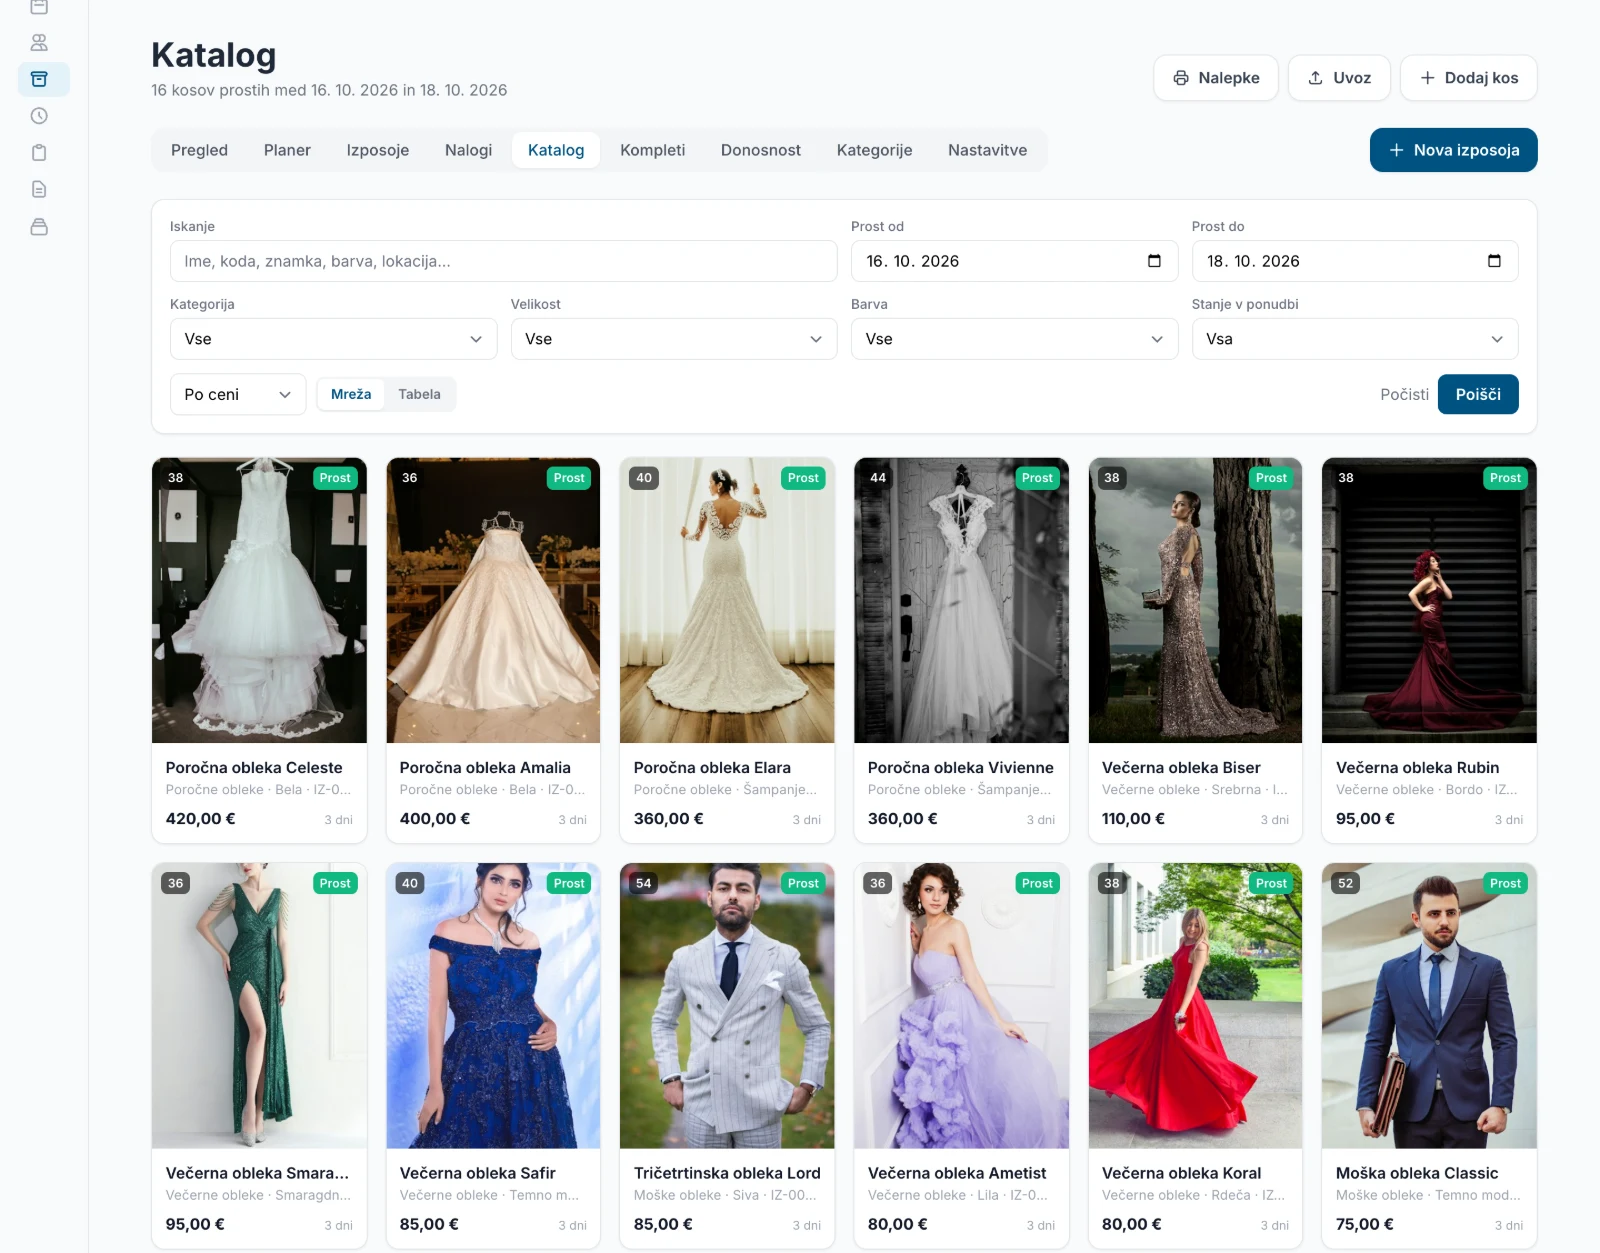1600x1253 pixels.
Task: Expand the Kategorija dropdown
Action: [x=333, y=339]
